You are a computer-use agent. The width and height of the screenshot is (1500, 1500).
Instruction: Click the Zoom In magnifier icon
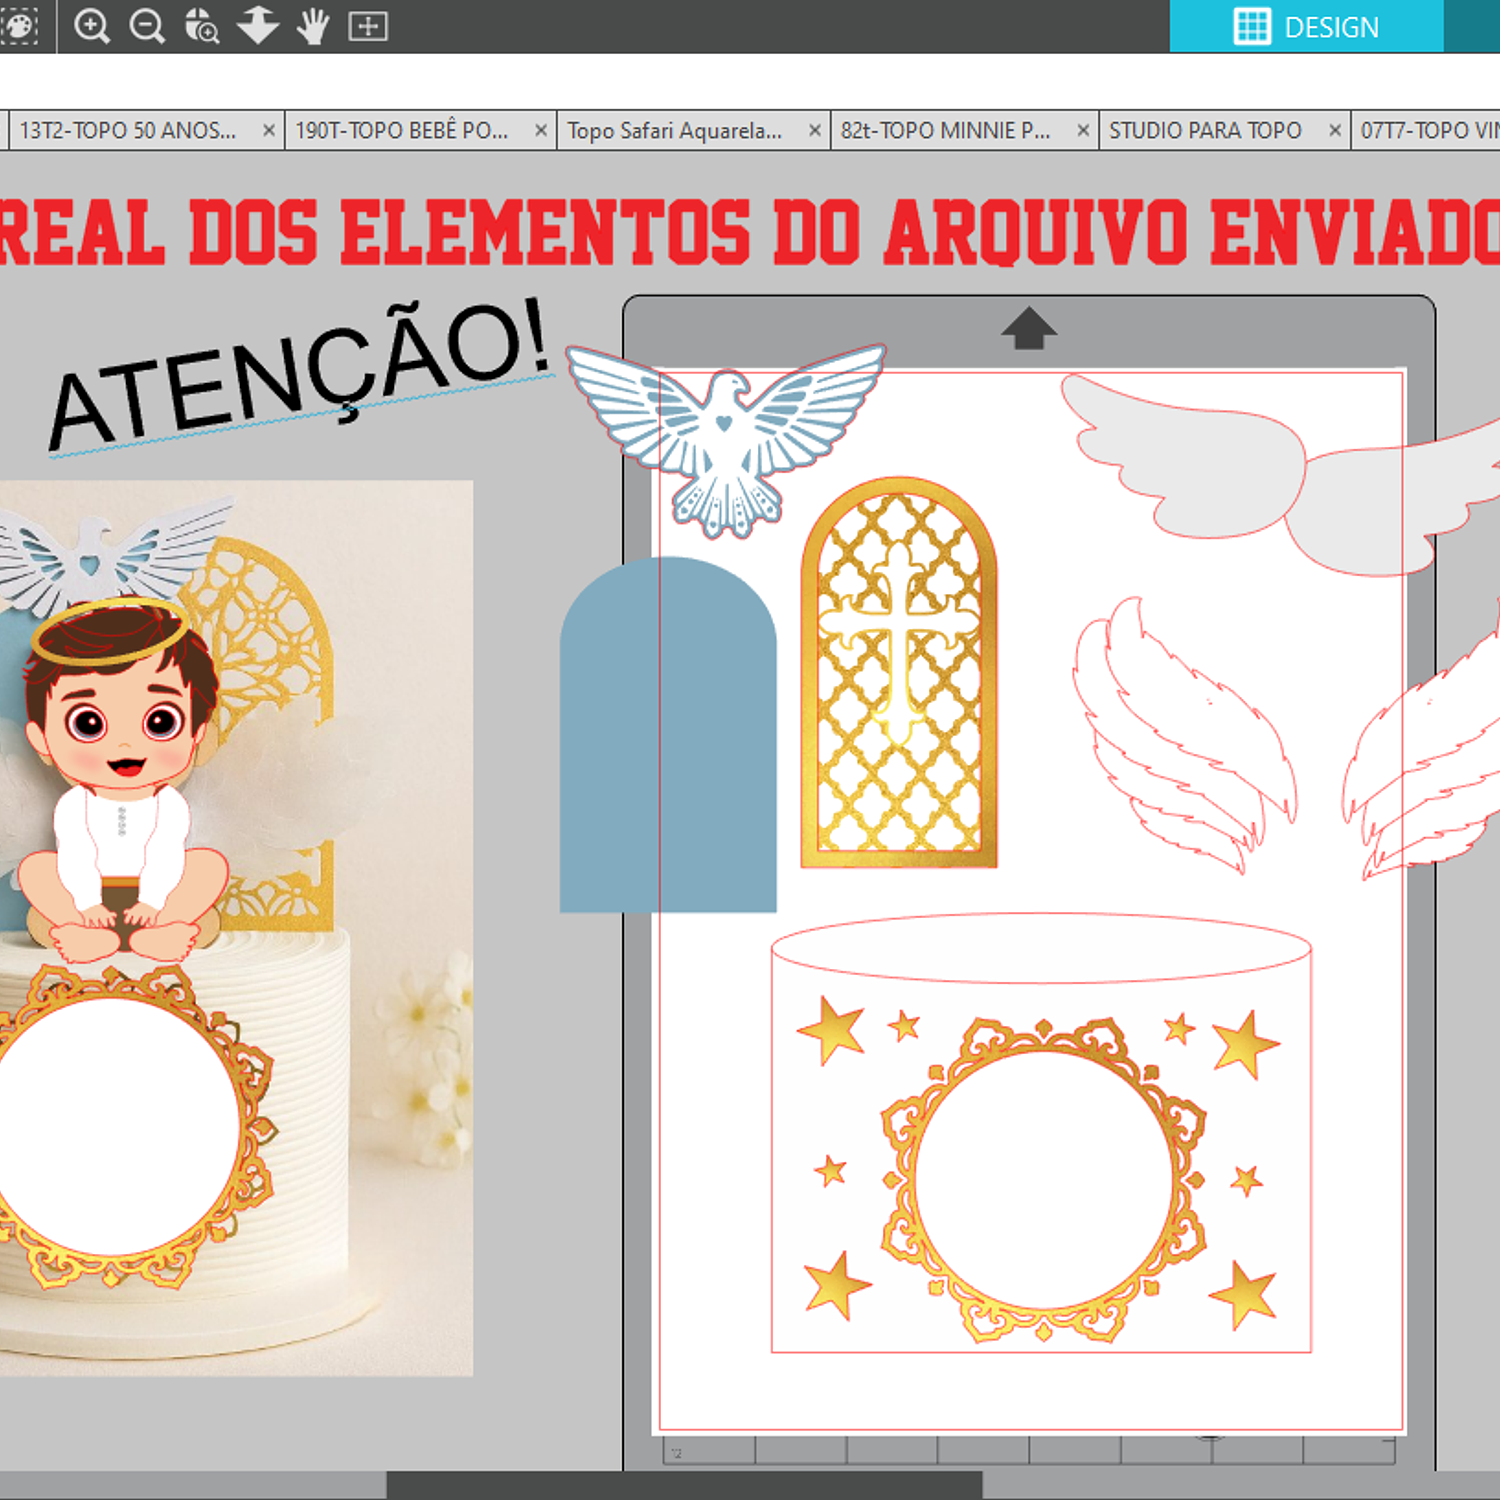[92, 26]
